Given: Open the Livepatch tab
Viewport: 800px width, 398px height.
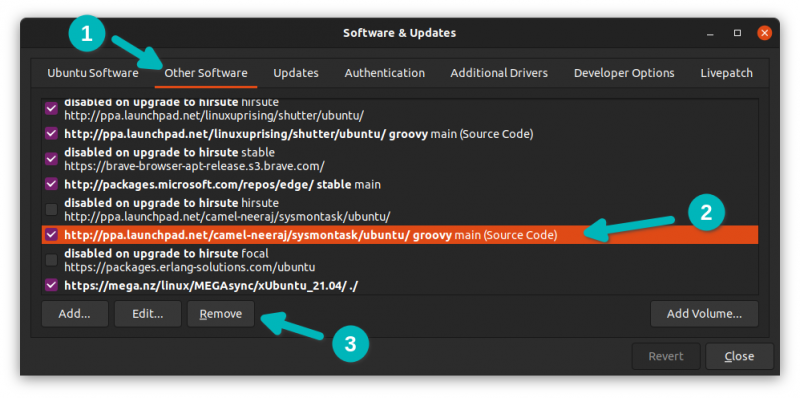Looking at the screenshot, I should [x=727, y=73].
